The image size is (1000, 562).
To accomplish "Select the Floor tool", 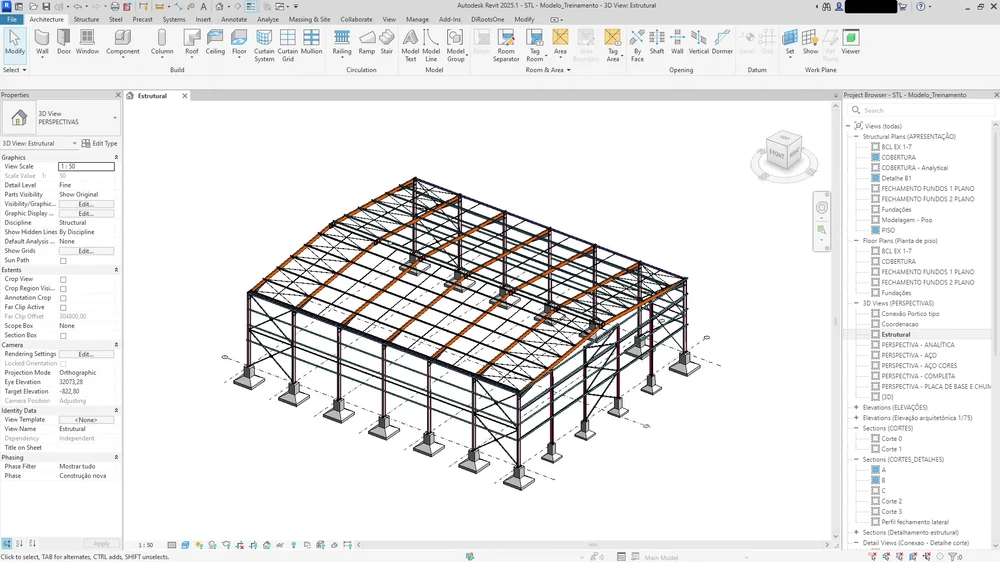I will tap(239, 42).
